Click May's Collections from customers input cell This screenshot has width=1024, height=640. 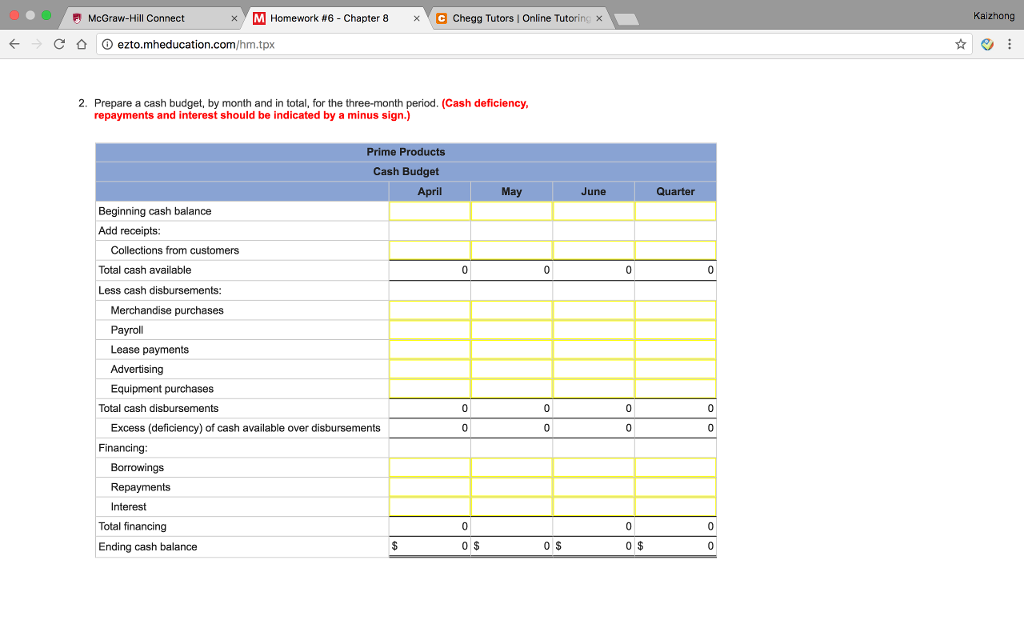click(x=511, y=250)
